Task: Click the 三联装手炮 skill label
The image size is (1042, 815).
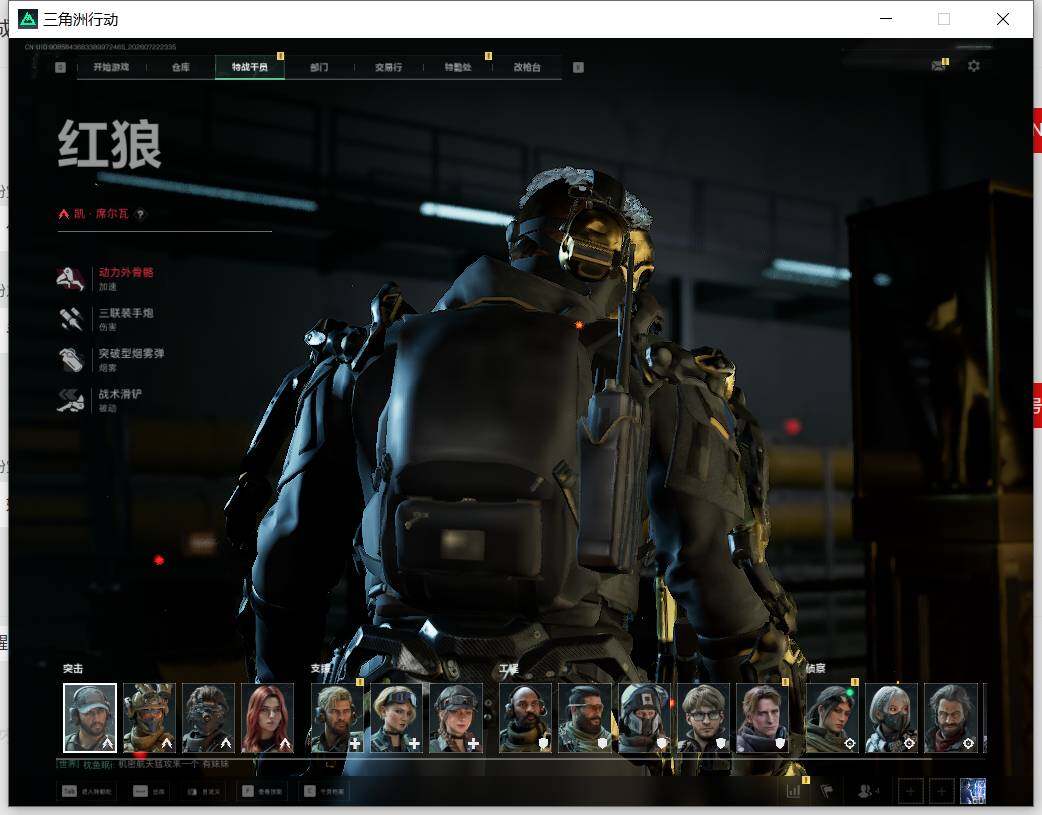Action: 126,313
